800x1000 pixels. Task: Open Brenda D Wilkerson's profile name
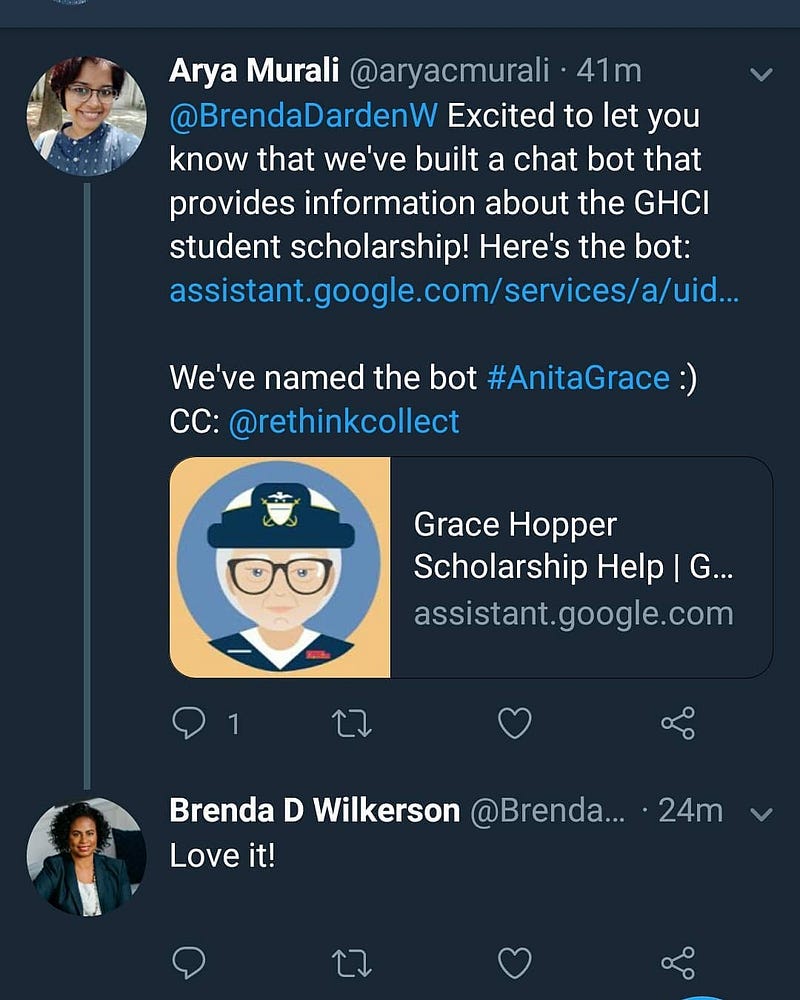tap(315, 810)
